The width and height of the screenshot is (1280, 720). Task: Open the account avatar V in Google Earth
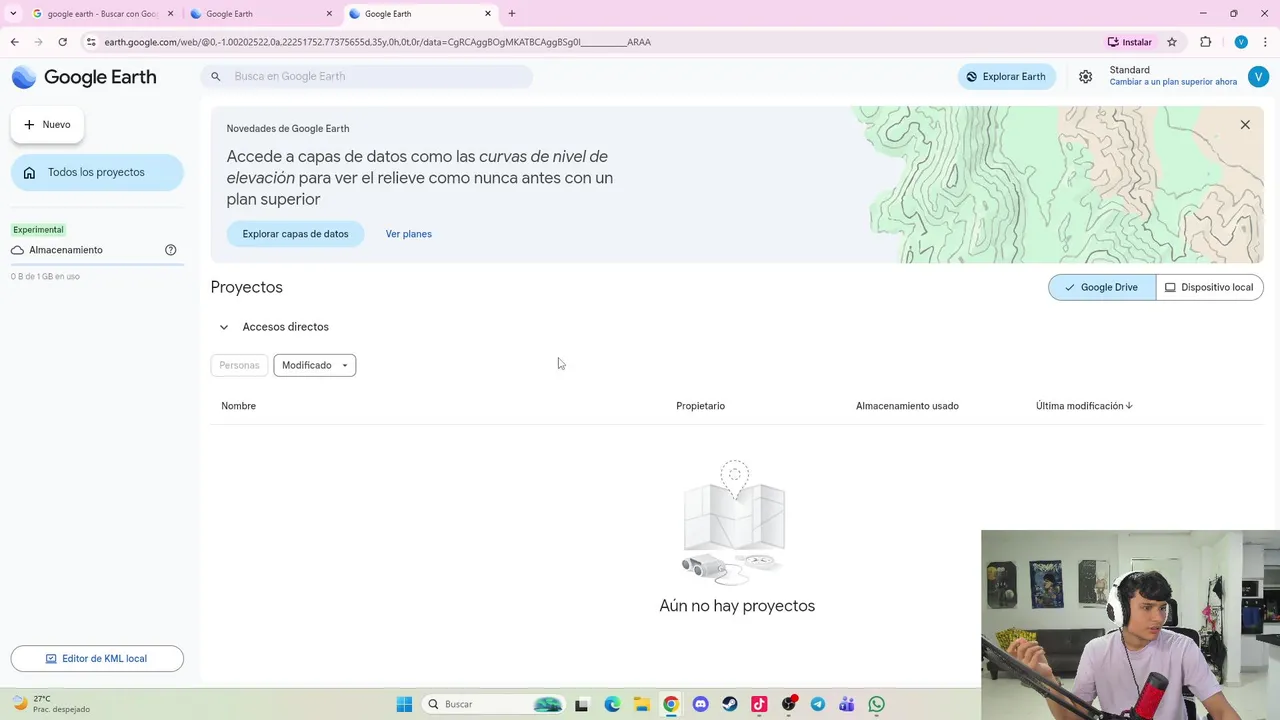pyautogui.click(x=1258, y=77)
